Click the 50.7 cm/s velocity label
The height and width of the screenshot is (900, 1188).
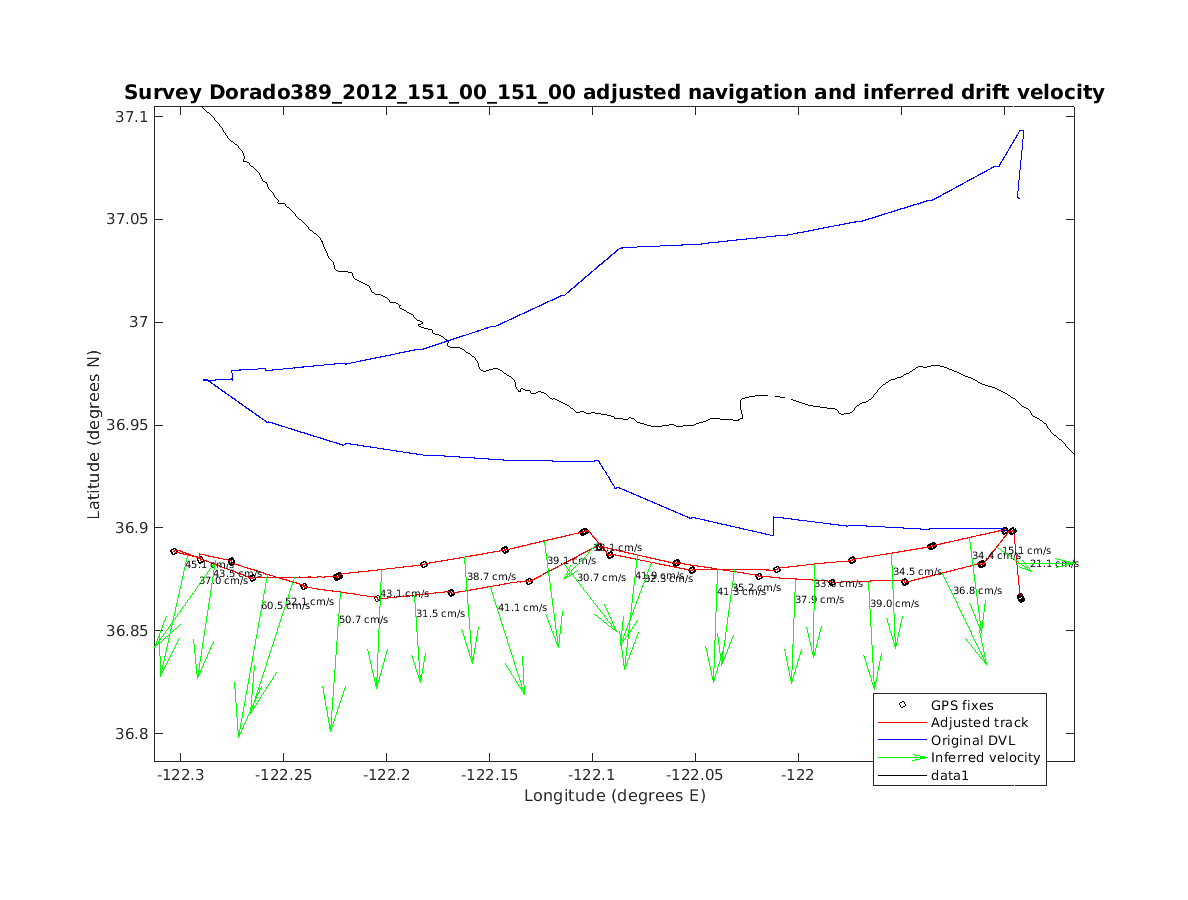point(363,620)
